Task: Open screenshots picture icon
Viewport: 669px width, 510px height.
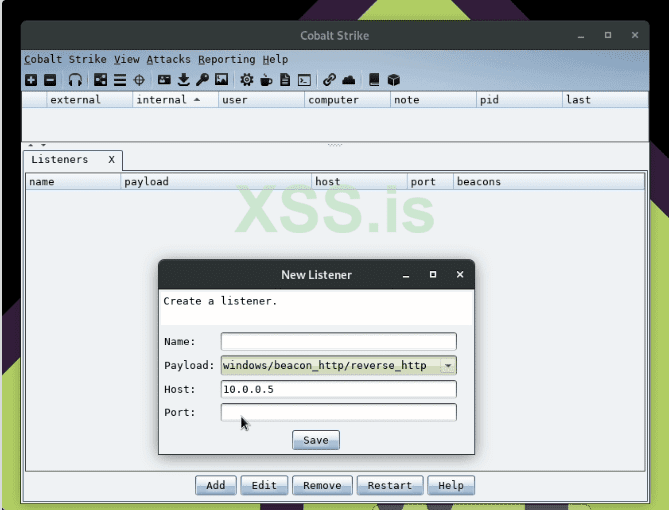Action: [x=221, y=80]
